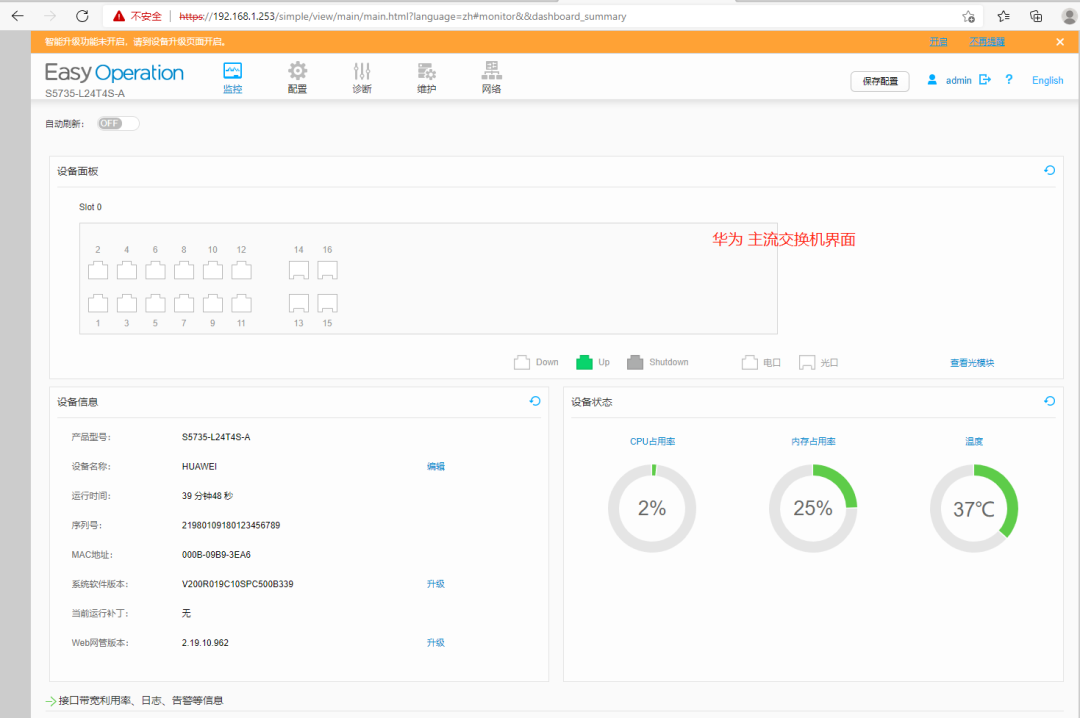
Task: Select optical port 14 on the panel
Action: [x=298, y=270]
